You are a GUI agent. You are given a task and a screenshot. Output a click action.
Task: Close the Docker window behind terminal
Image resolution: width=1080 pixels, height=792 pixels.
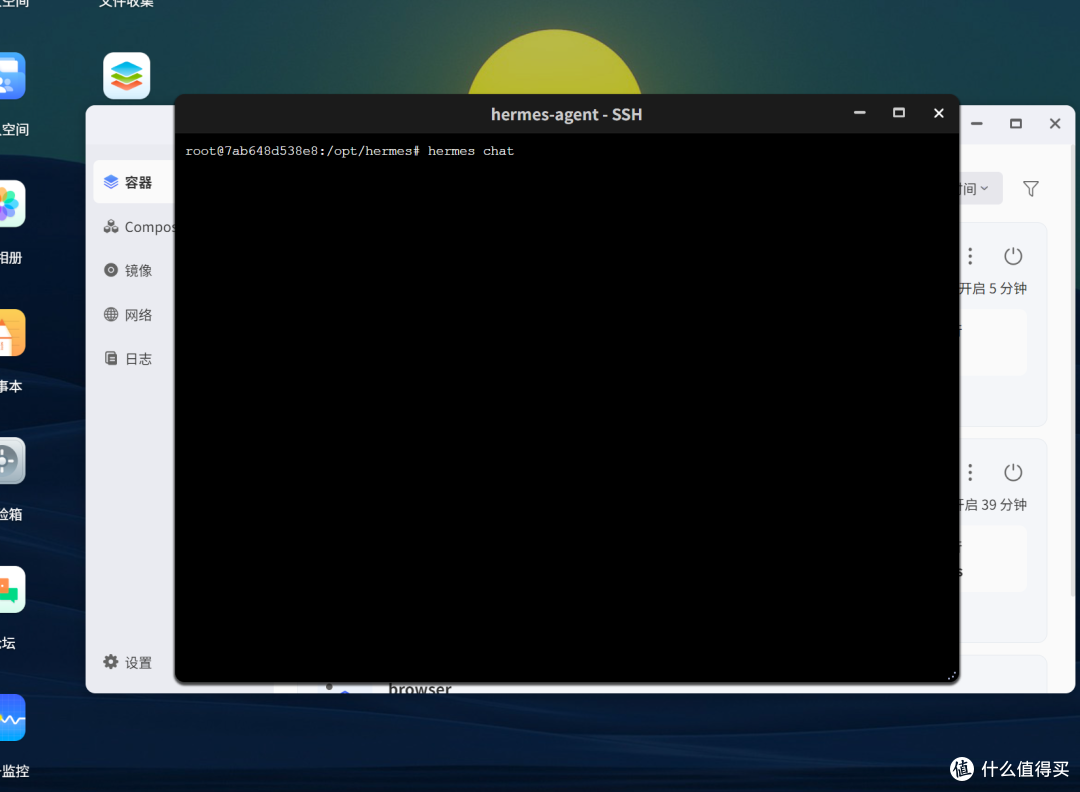1055,124
